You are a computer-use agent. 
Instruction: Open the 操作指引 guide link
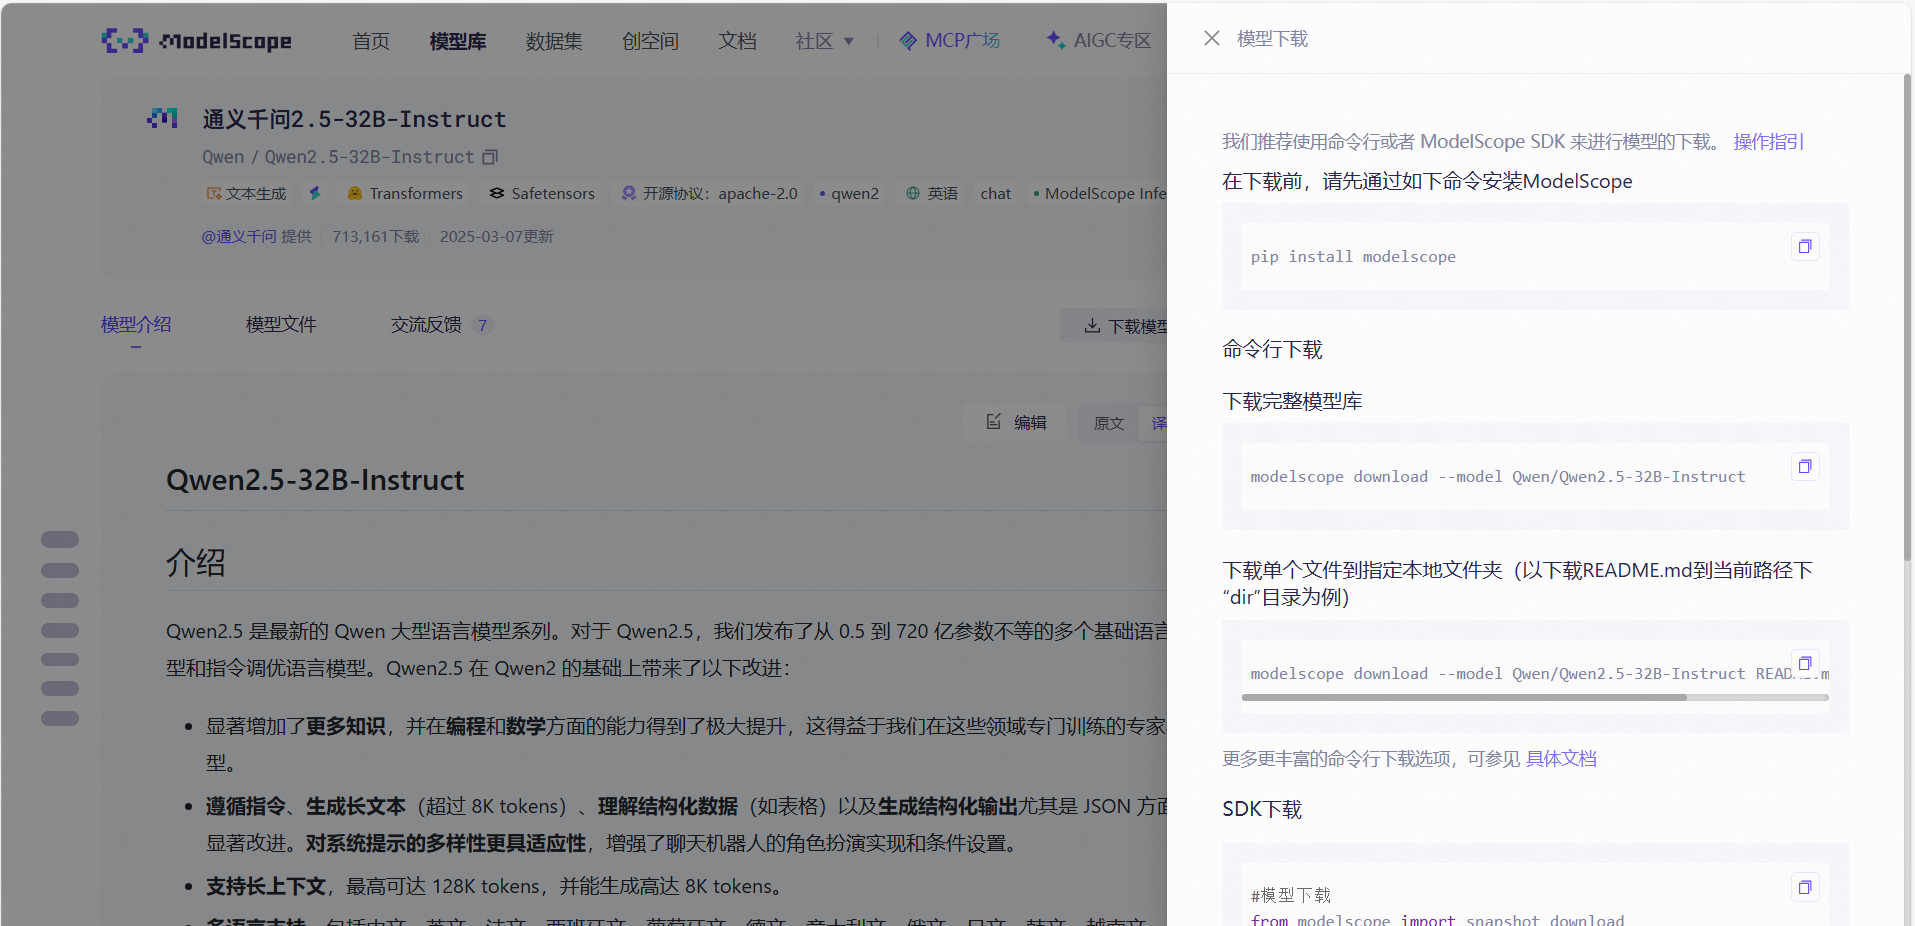[1767, 141]
